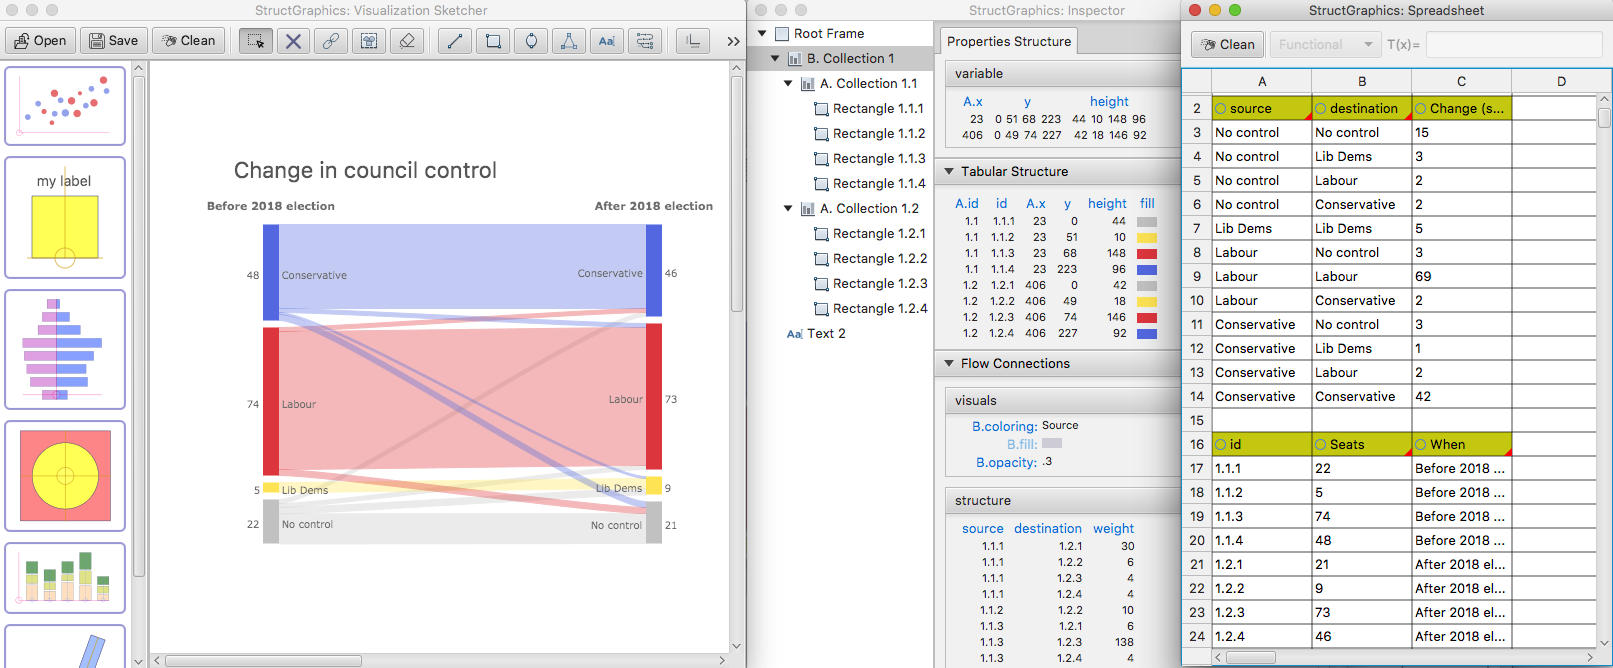
Task: Click the Text 2 Aa icon
Action: tap(794, 334)
